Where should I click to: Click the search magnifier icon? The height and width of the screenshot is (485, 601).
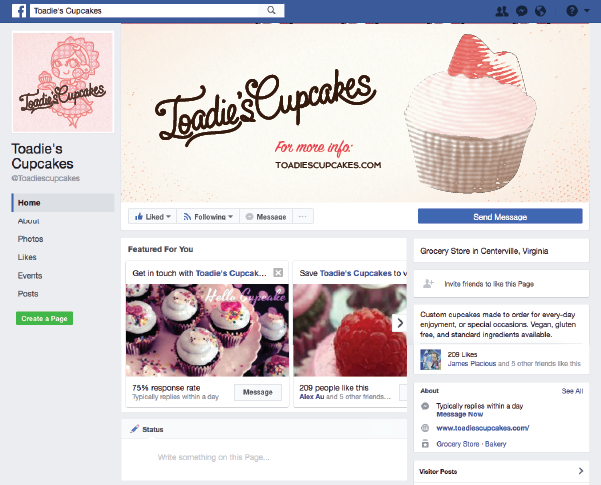[271, 10]
